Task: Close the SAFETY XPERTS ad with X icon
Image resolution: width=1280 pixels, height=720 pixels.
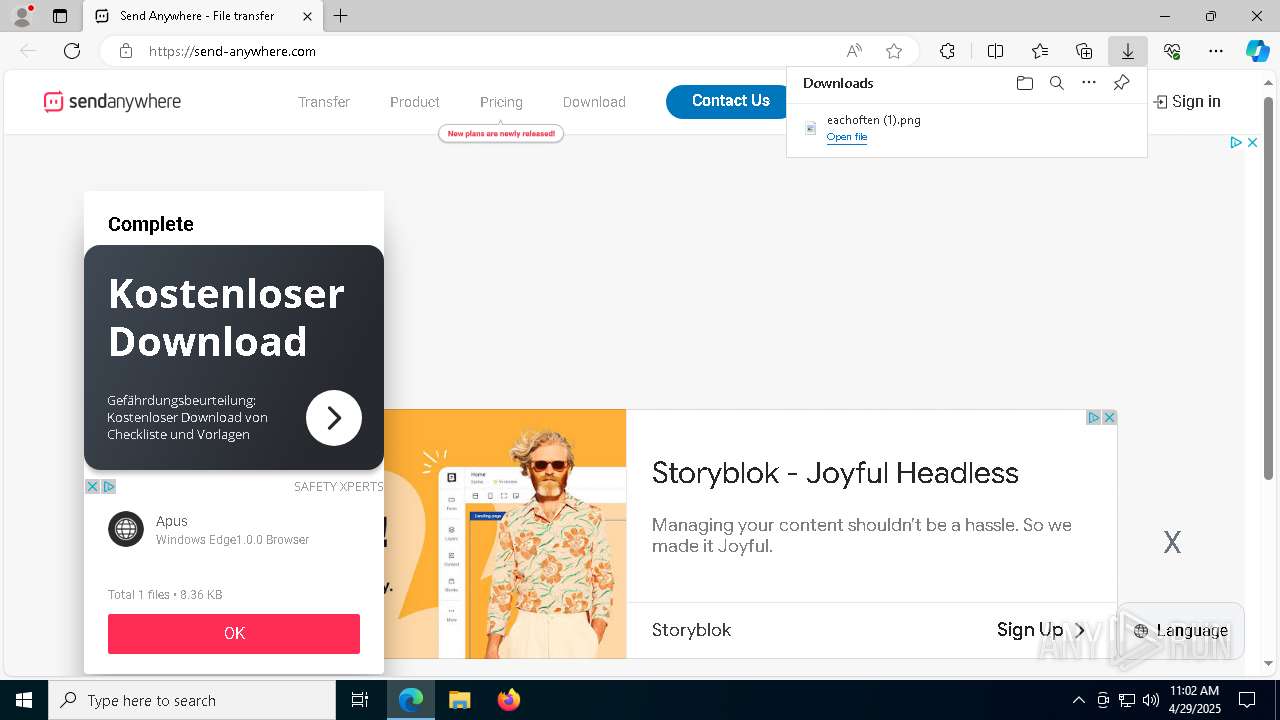Action: click(92, 487)
